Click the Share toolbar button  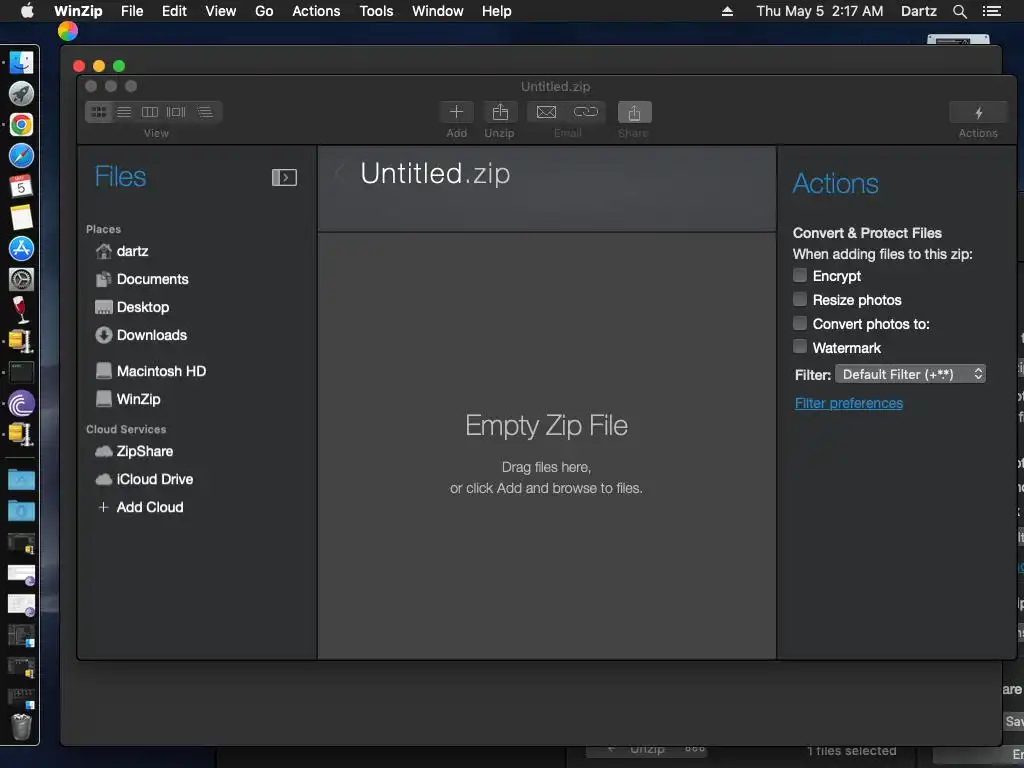[x=634, y=112]
